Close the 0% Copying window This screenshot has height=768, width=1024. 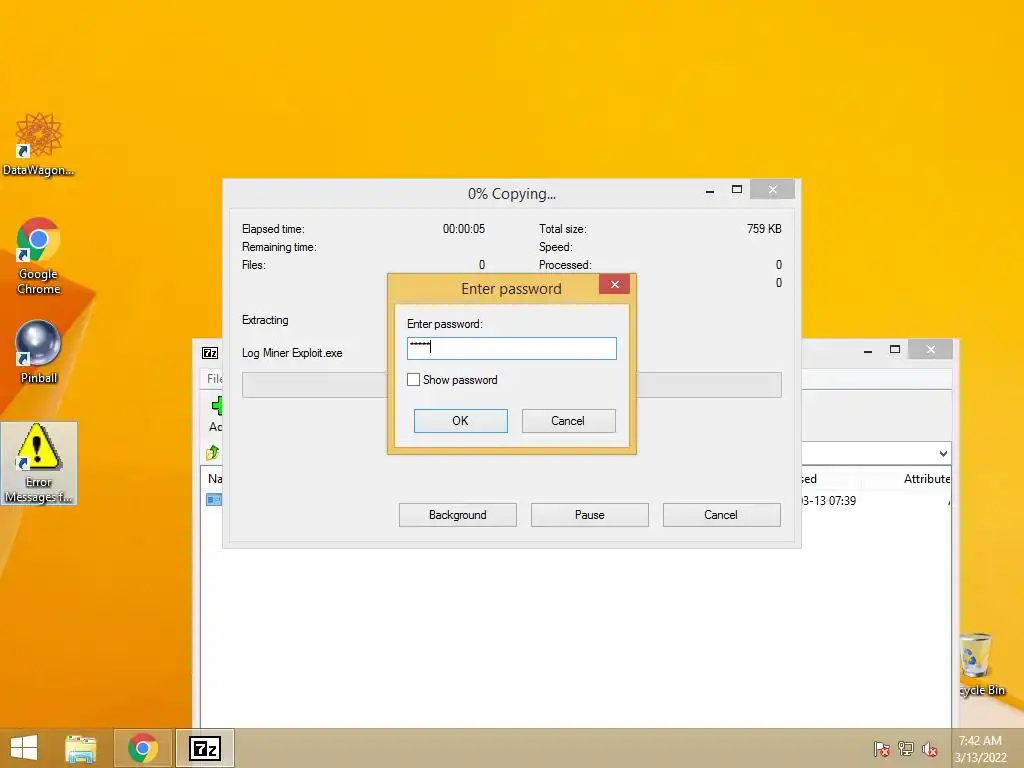coord(773,189)
